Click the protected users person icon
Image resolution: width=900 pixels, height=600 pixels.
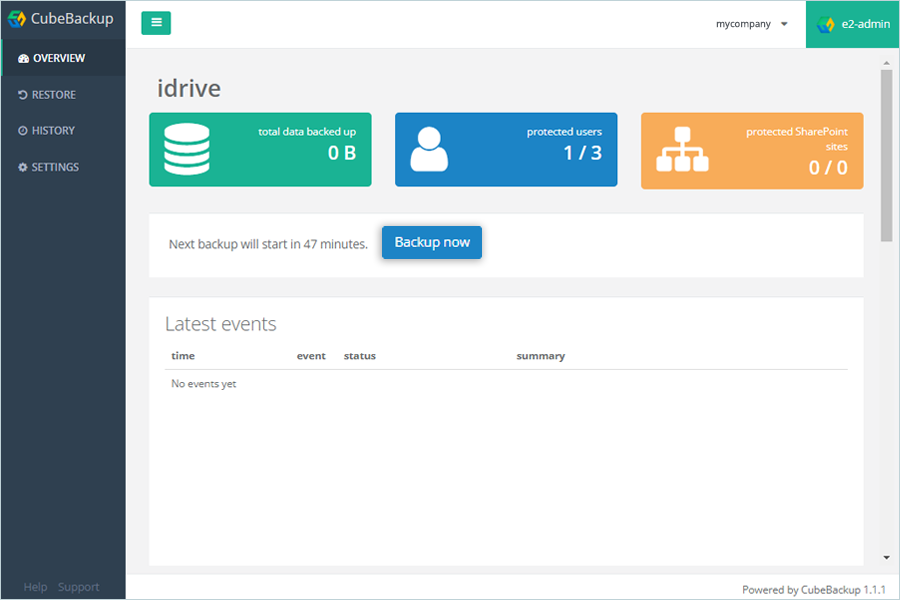tap(429, 149)
